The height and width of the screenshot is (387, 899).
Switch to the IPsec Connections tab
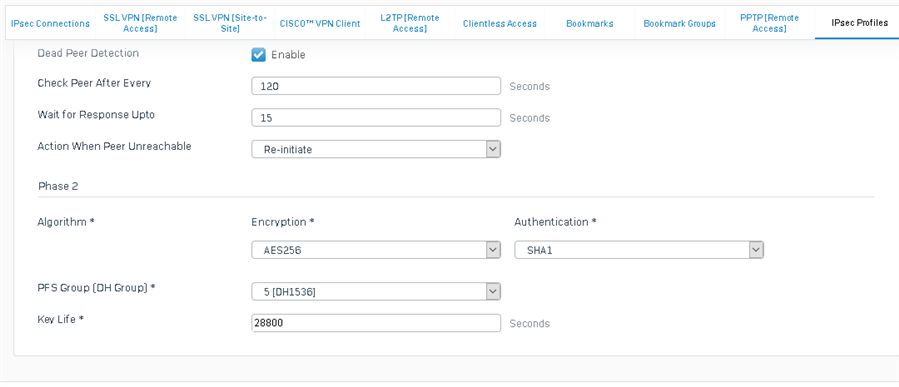tap(50, 24)
